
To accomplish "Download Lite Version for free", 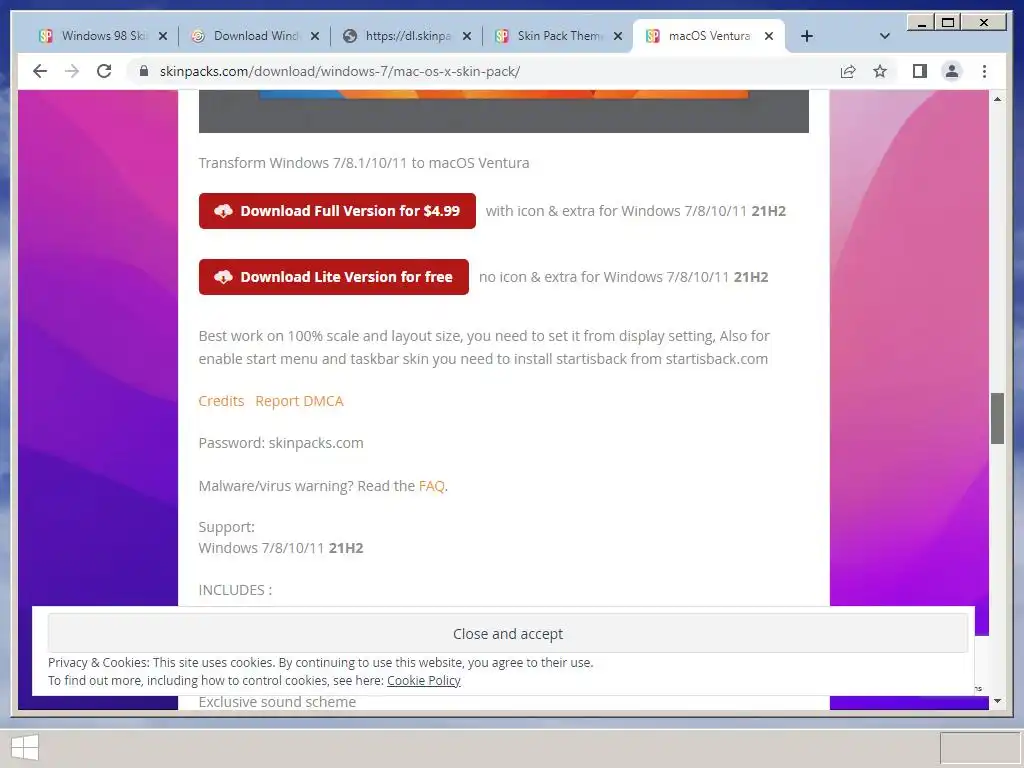I will coord(334,277).
